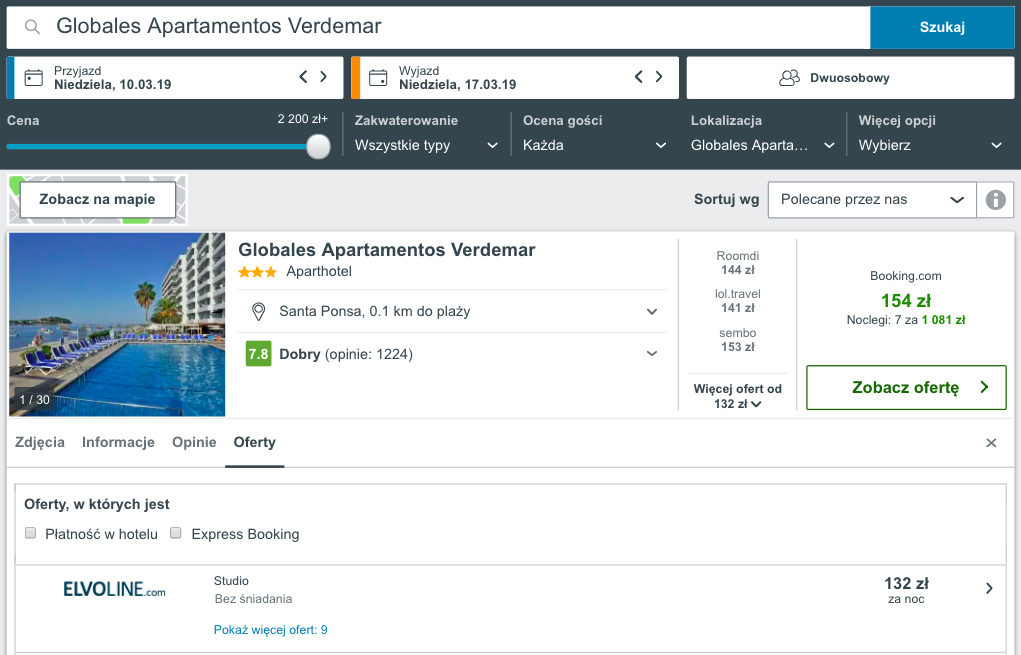
Task: Move check-in date to previous day
Action: tap(303, 77)
